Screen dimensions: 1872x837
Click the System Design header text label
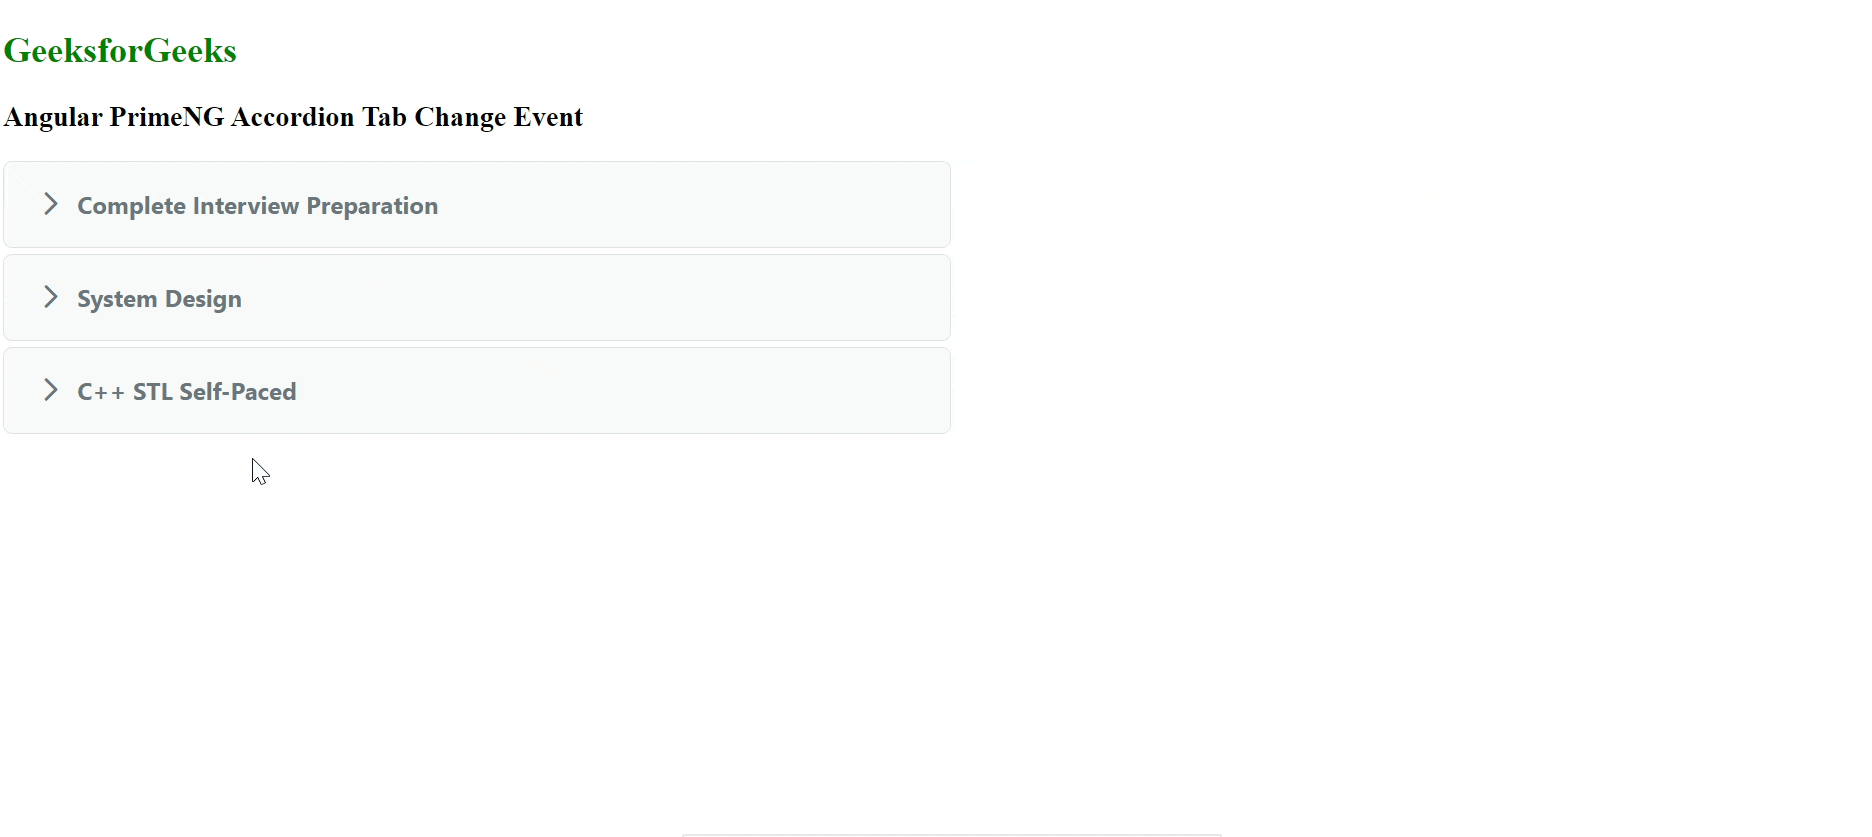159,297
